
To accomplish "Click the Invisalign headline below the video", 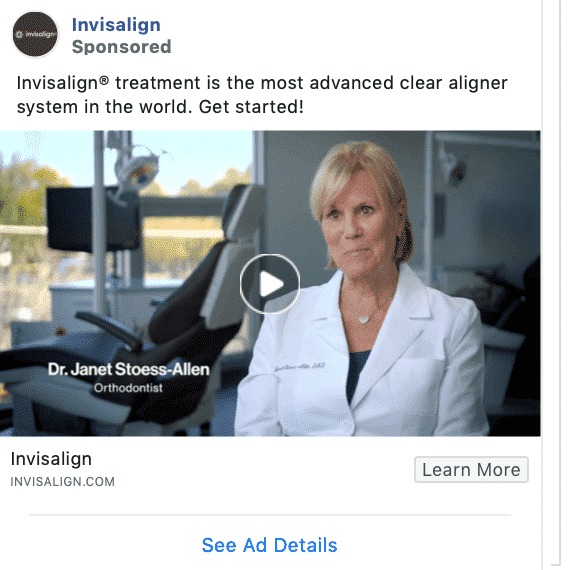I will 51,459.
